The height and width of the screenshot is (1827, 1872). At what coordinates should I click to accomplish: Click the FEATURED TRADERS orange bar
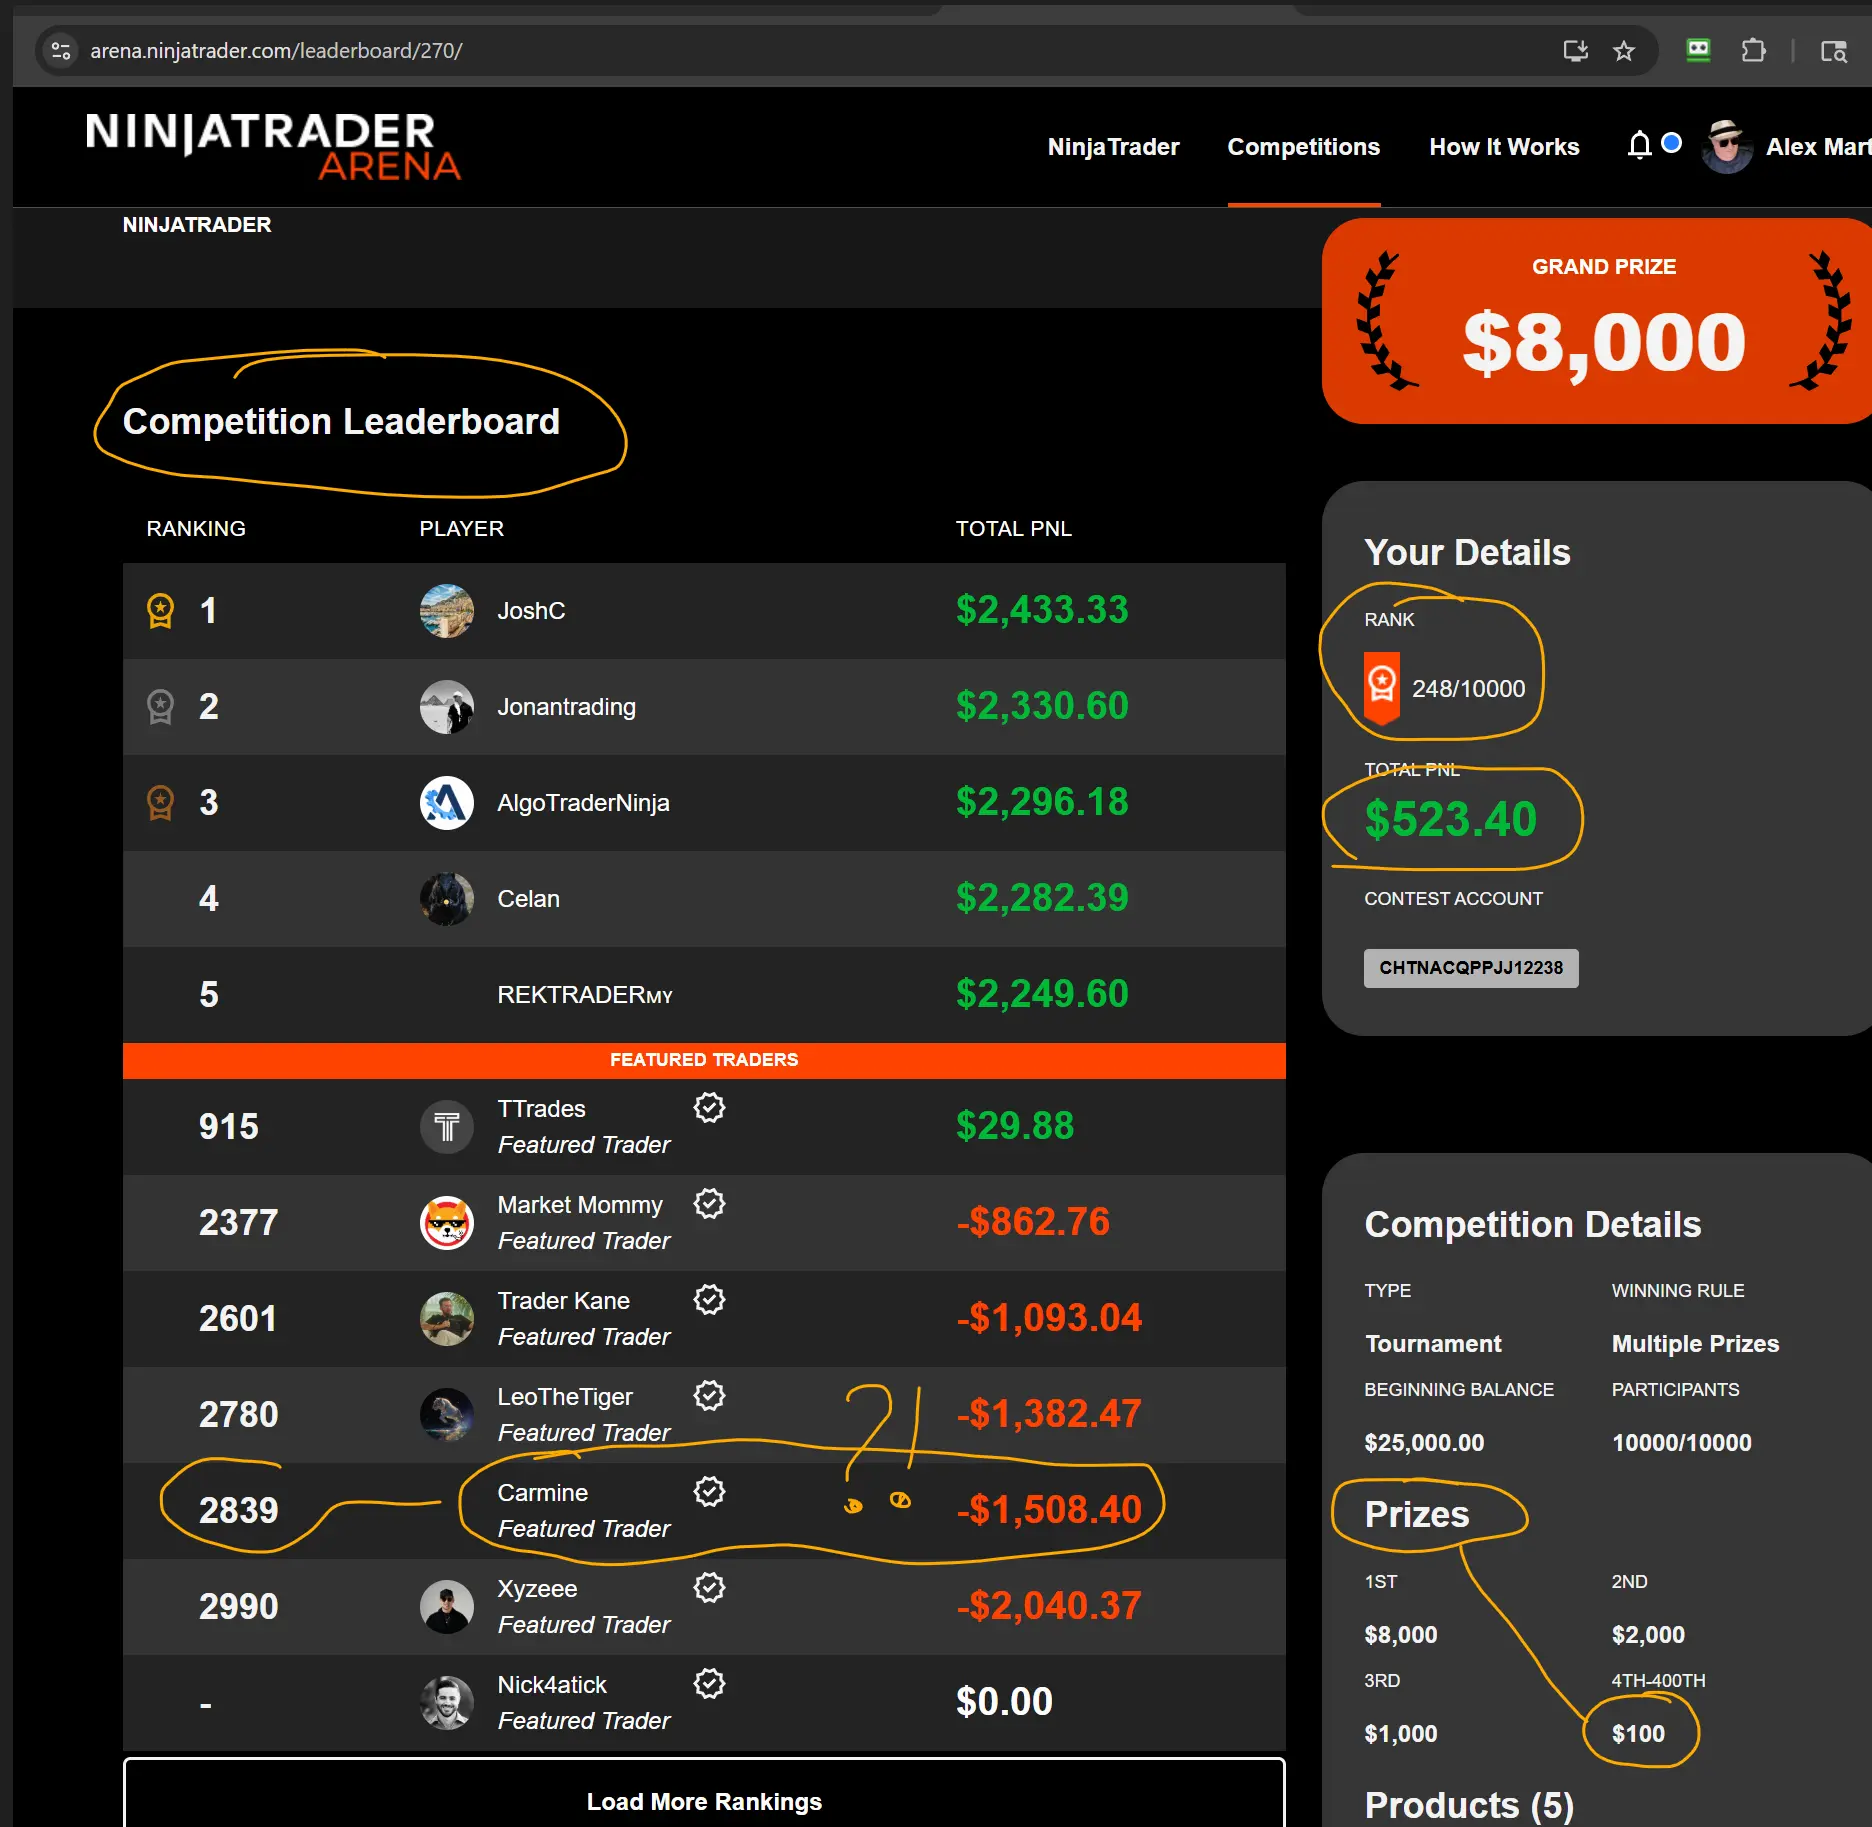(x=704, y=1060)
